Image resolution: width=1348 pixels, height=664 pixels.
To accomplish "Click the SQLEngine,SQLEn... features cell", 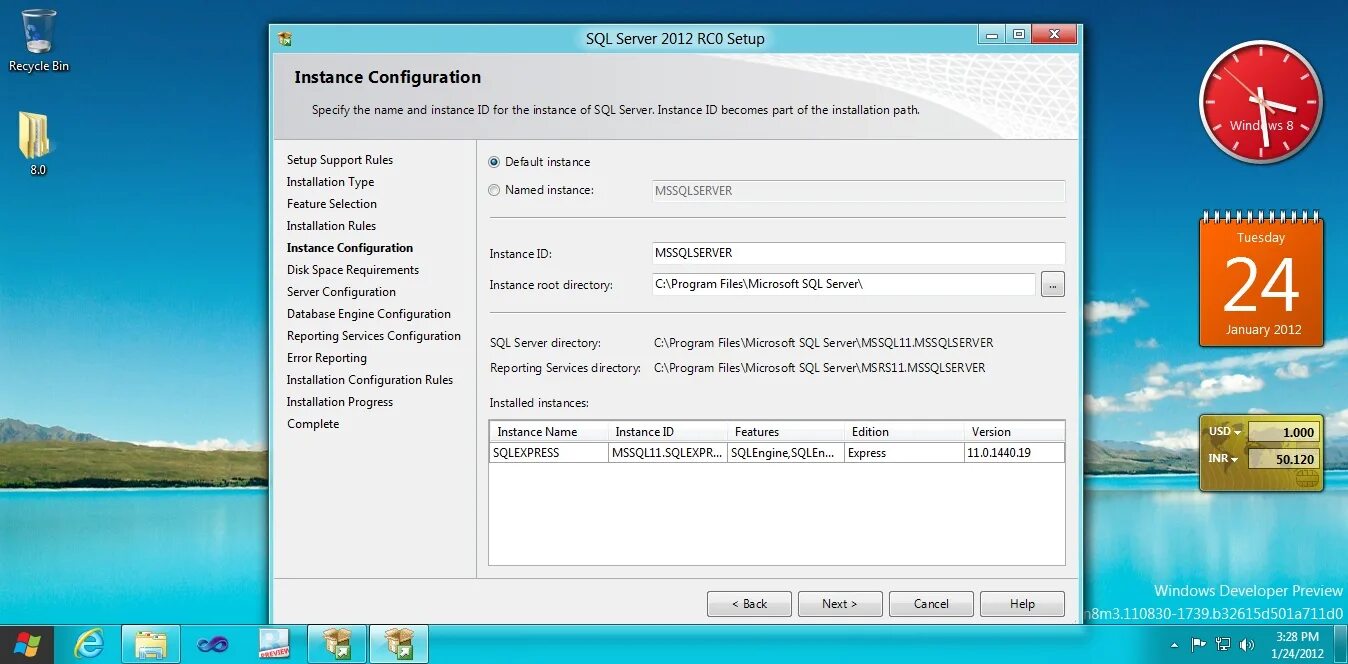I will click(785, 453).
